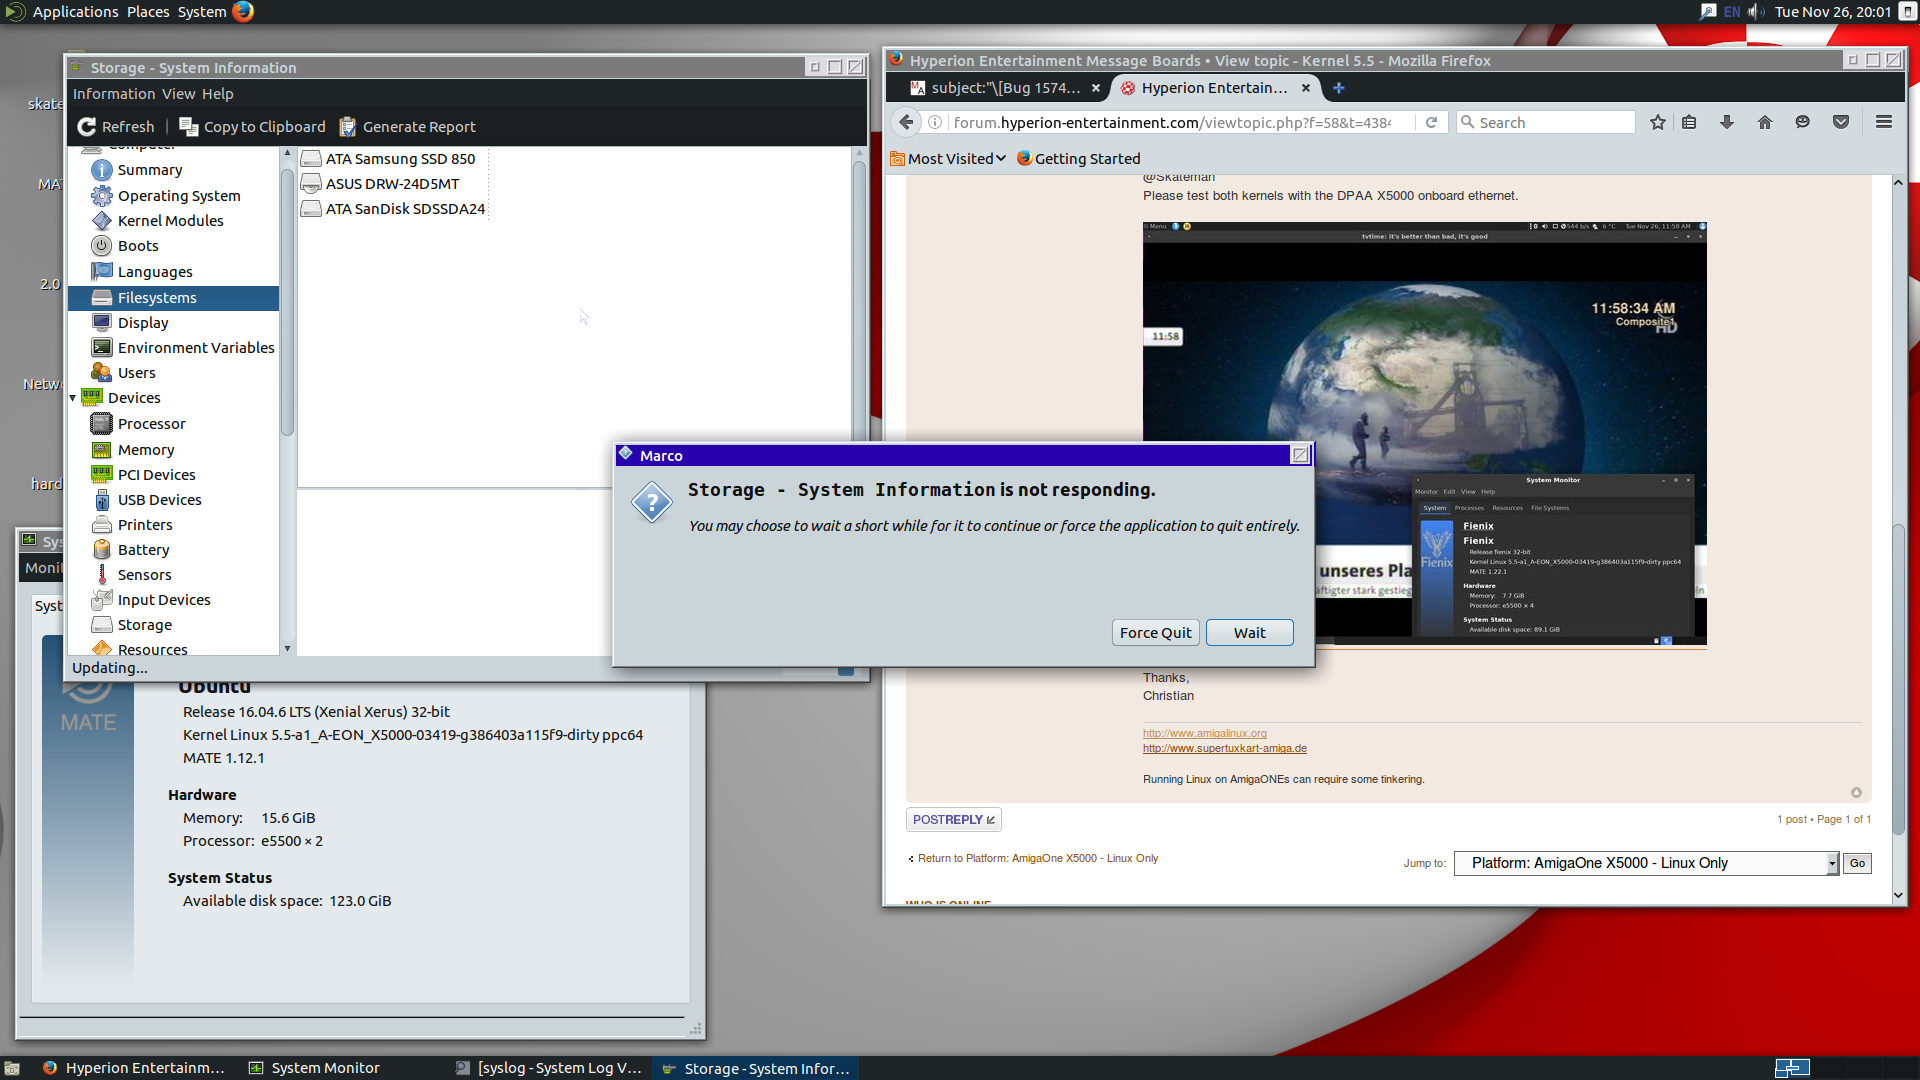The width and height of the screenshot is (1920, 1080).
Task: Click the Firefox Search input field
Action: (1545, 122)
